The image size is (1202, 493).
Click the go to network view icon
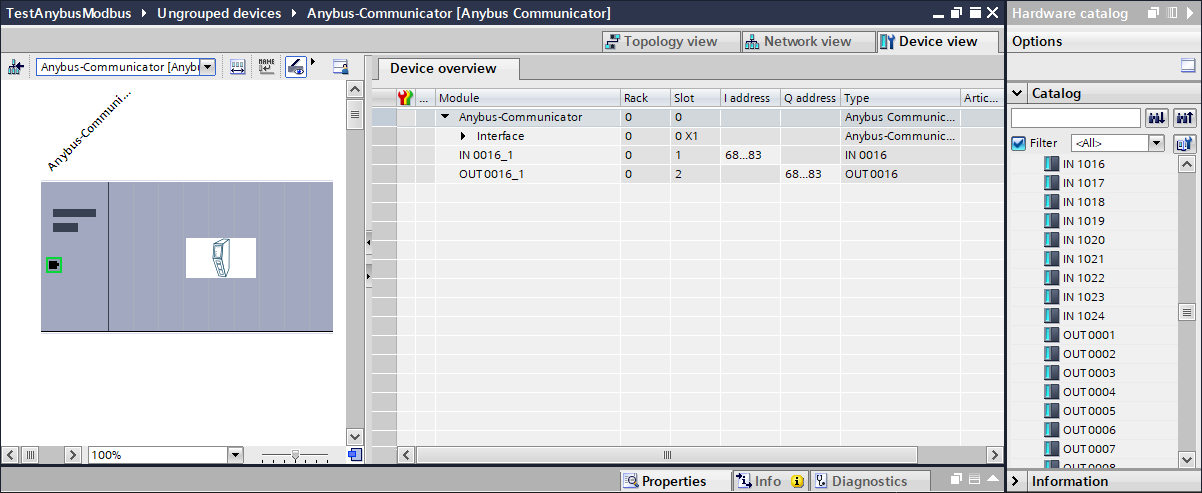coord(15,67)
